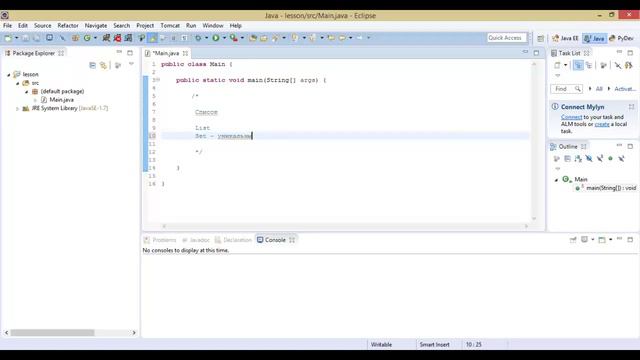The width and height of the screenshot is (640, 360).
Task: Click the New toolbar icon
Action: 8,38
